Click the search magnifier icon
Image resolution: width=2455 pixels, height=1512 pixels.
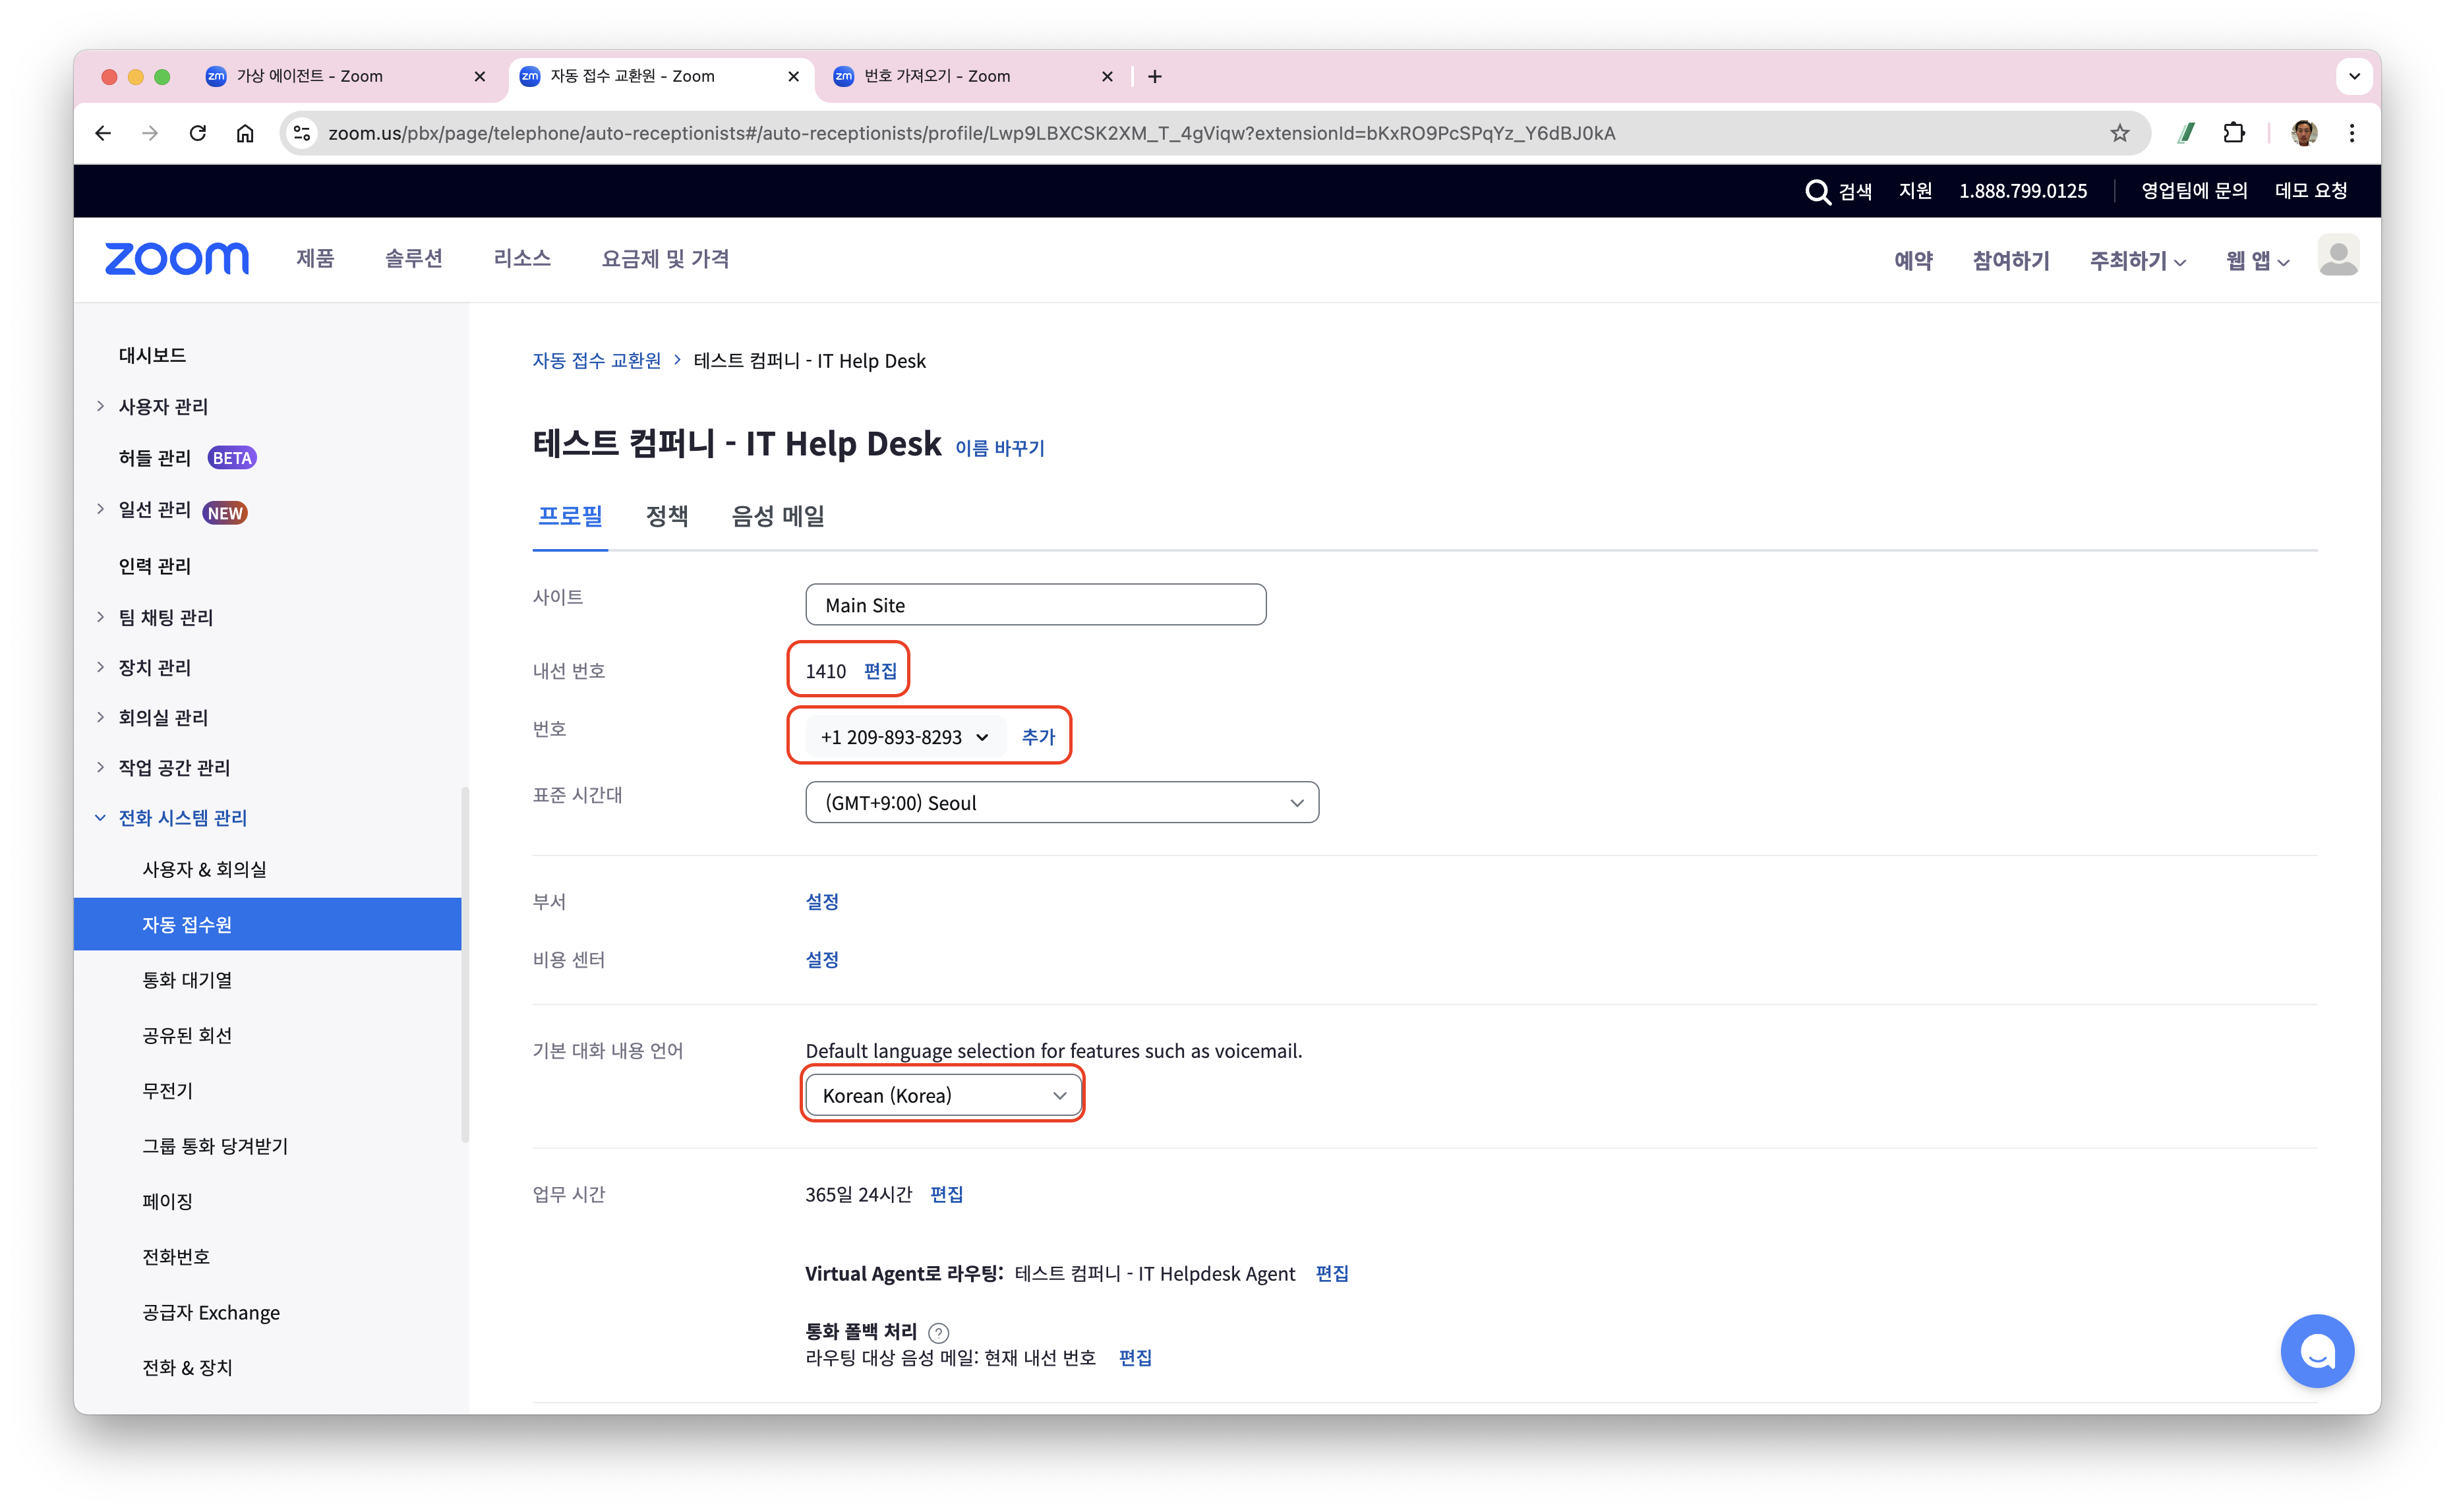pyautogui.click(x=1817, y=191)
